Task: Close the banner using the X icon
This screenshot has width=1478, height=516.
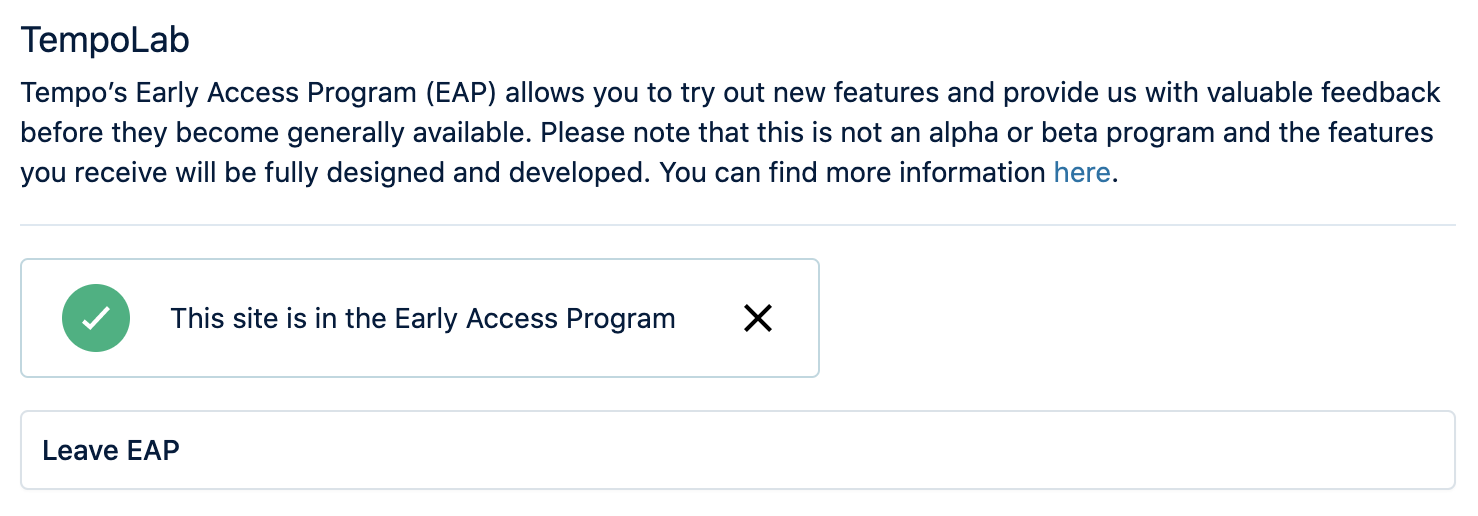Action: click(758, 318)
